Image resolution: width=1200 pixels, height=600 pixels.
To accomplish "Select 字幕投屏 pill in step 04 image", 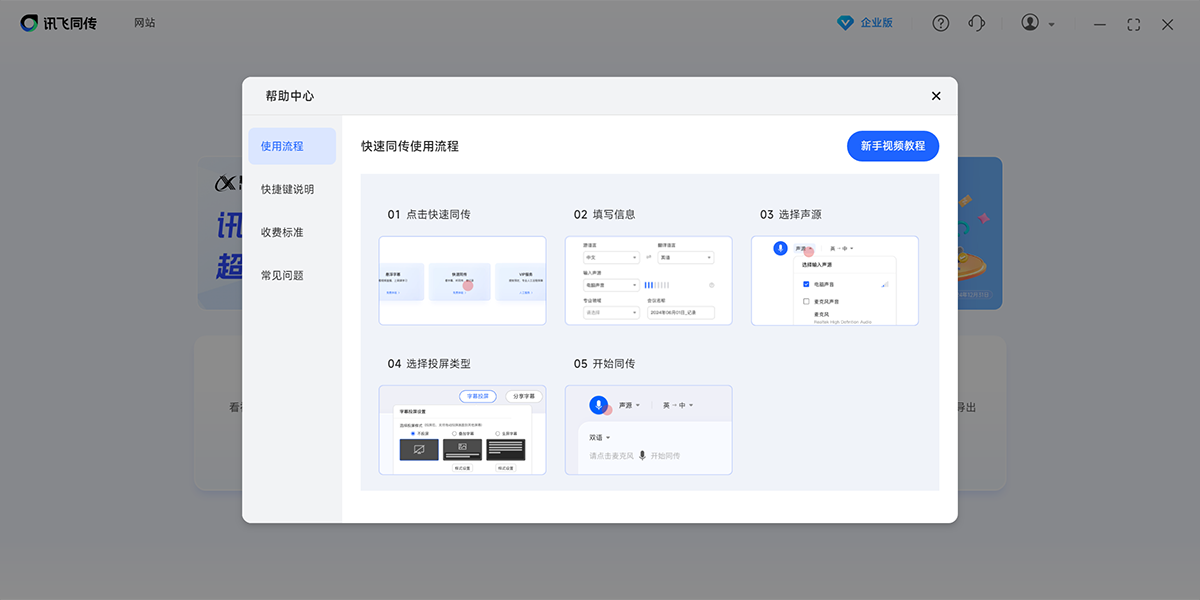I will coord(478,396).
